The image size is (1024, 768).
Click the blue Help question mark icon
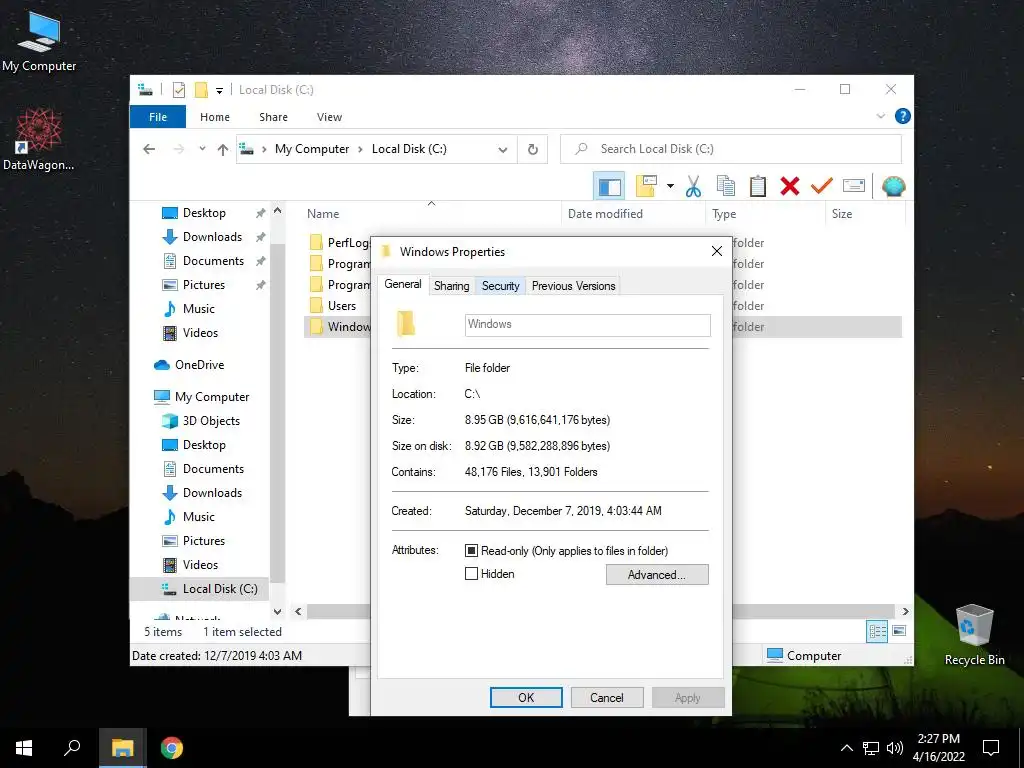tap(903, 116)
